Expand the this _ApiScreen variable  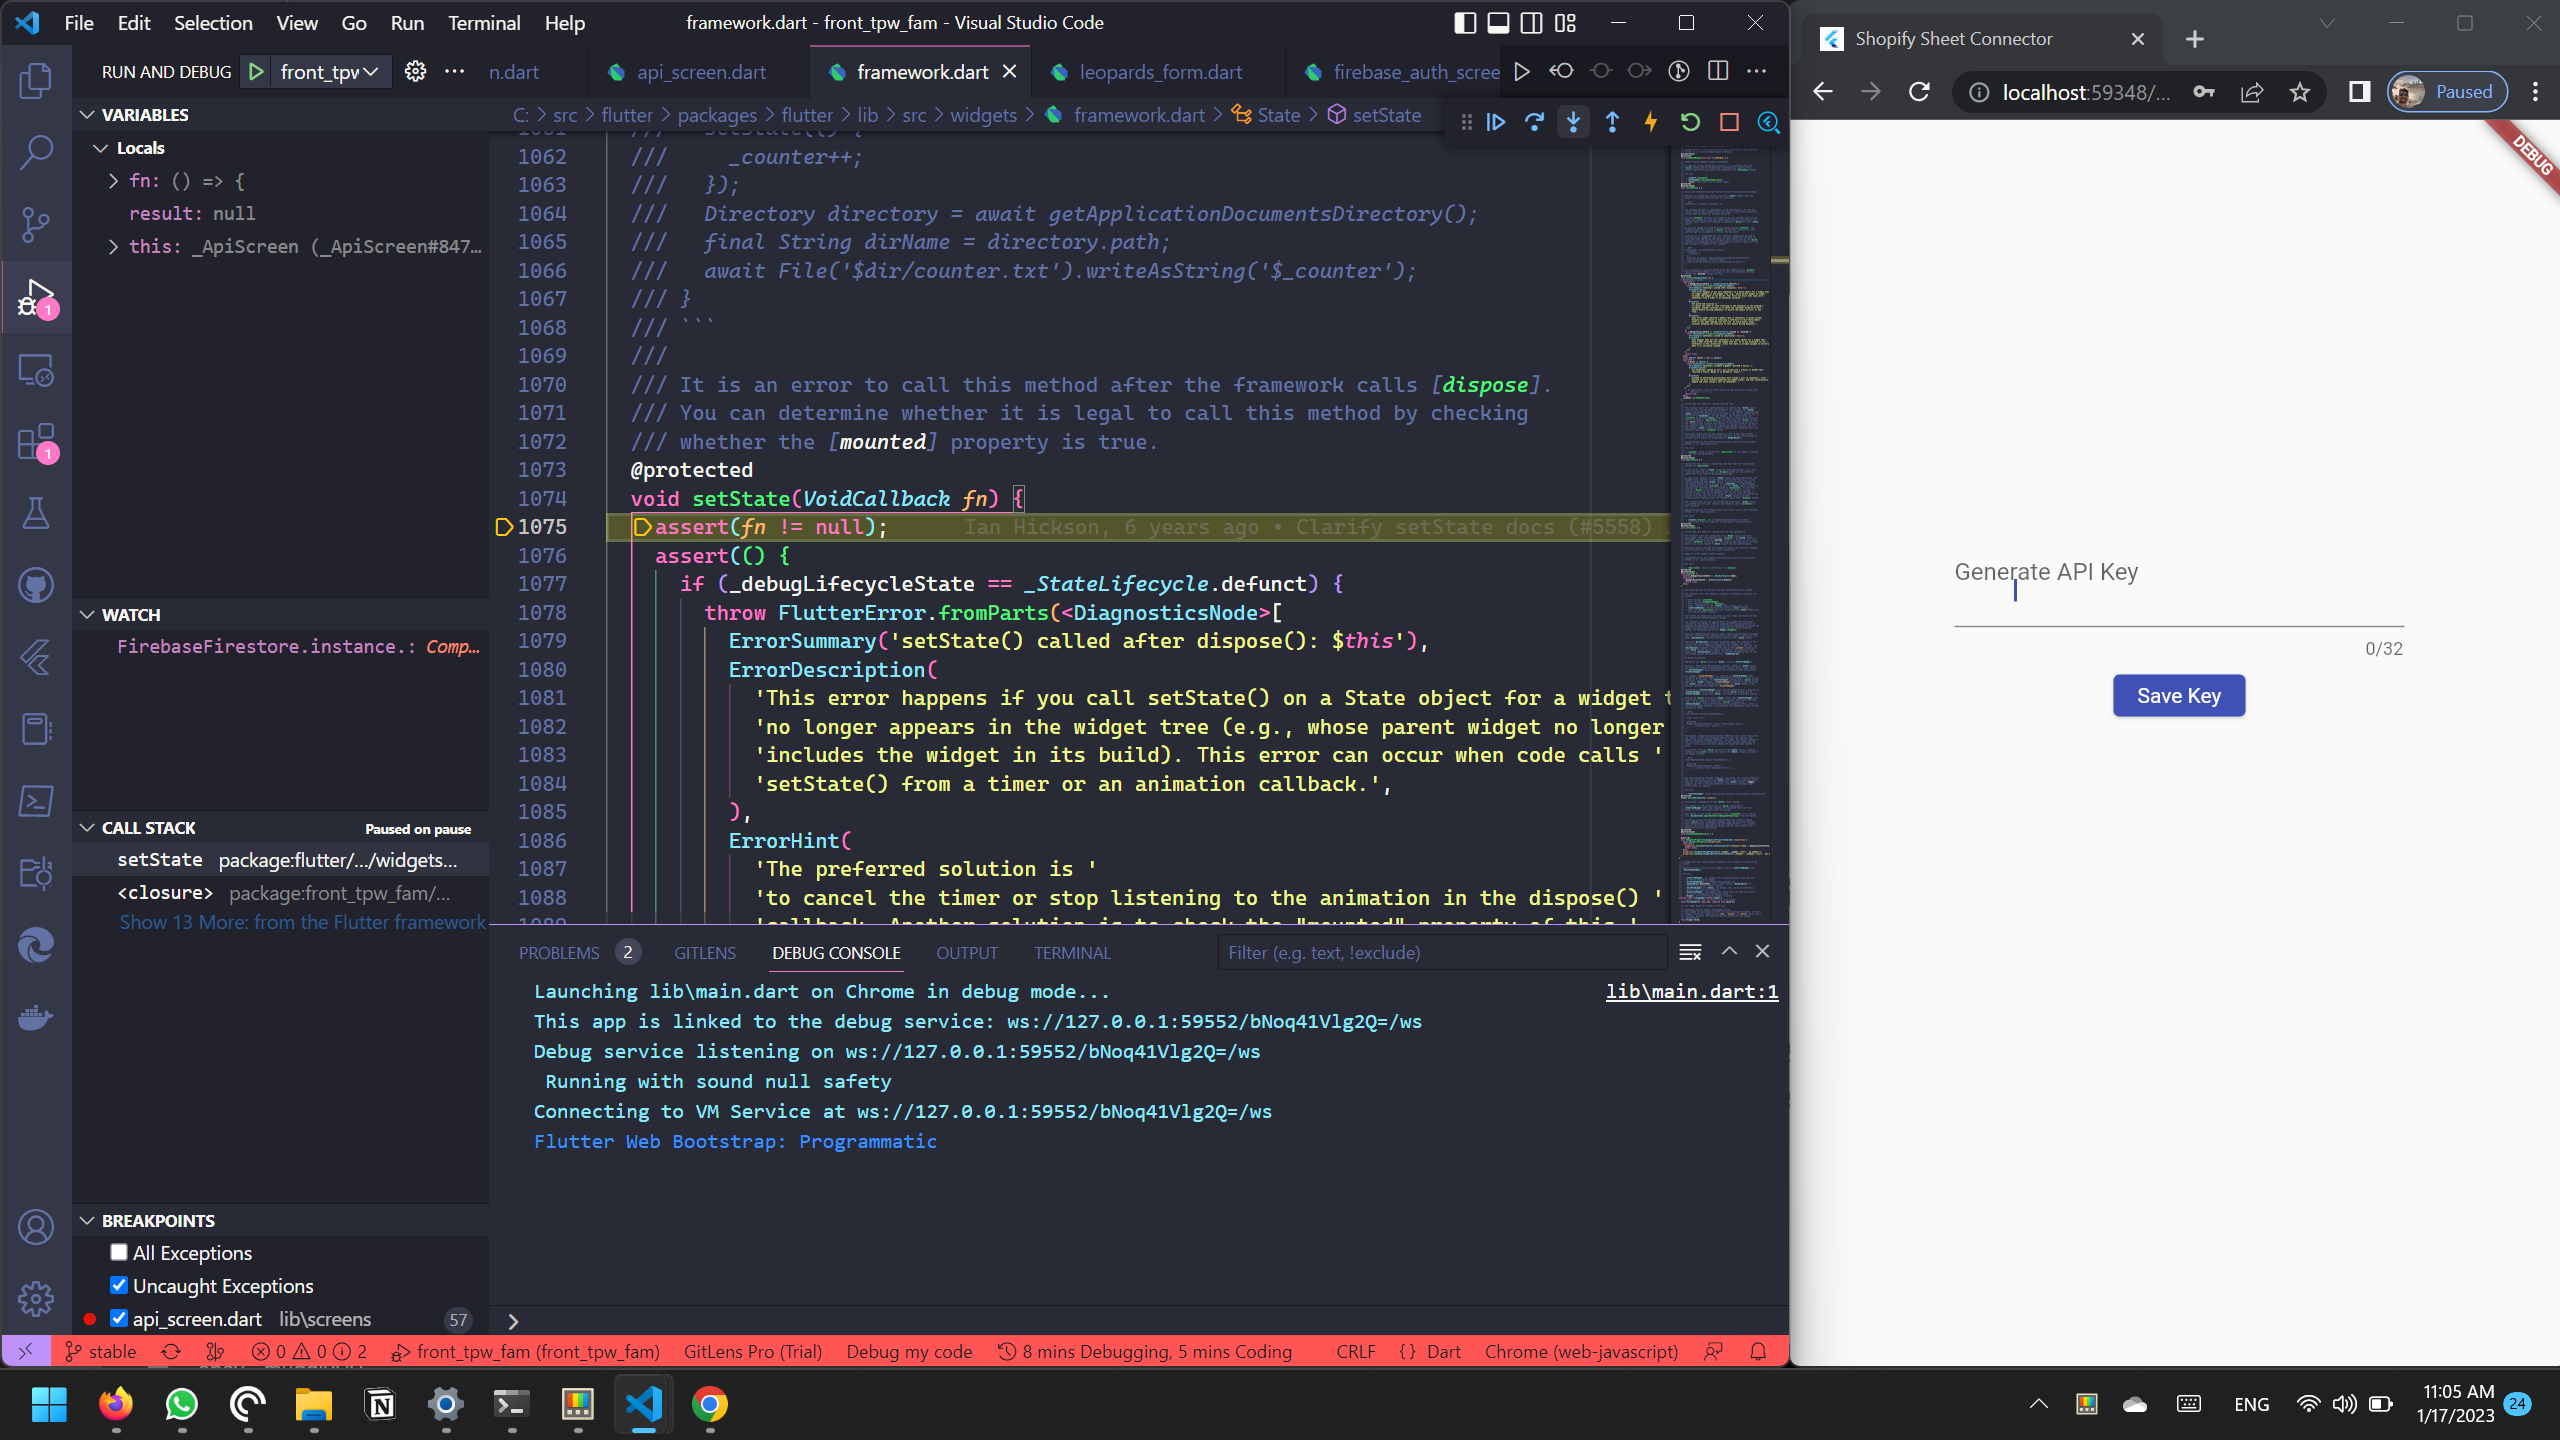113,246
